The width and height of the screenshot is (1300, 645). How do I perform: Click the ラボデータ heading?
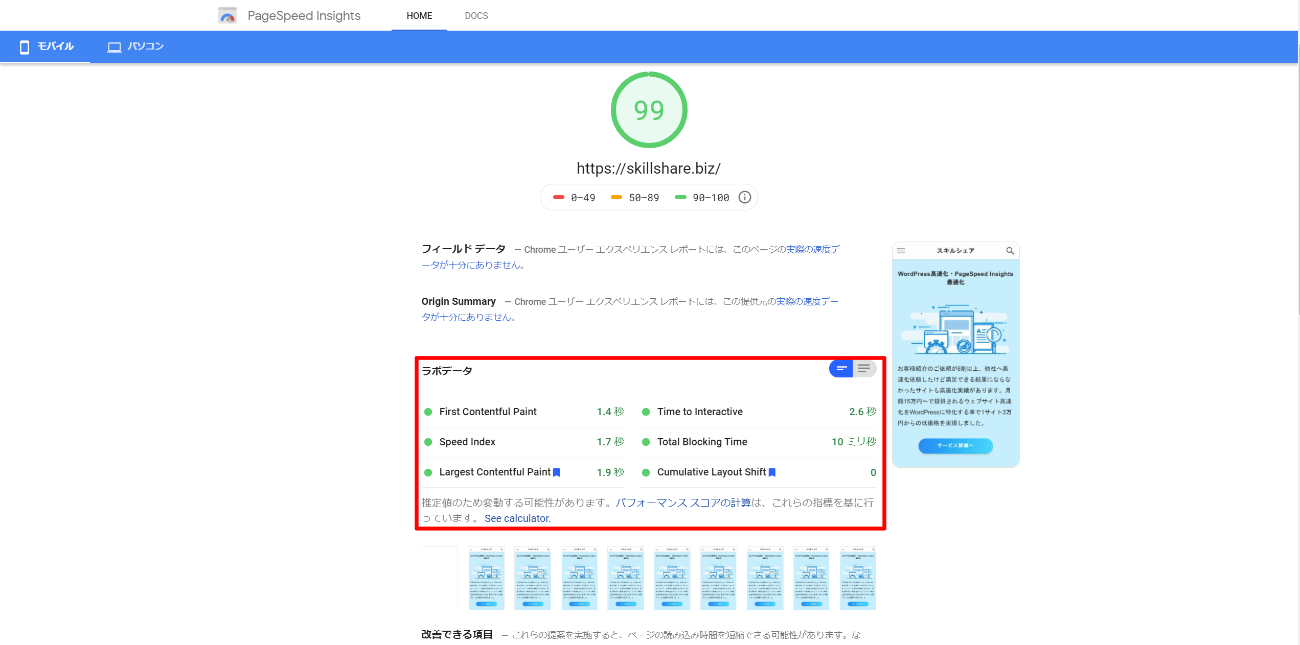(447, 371)
